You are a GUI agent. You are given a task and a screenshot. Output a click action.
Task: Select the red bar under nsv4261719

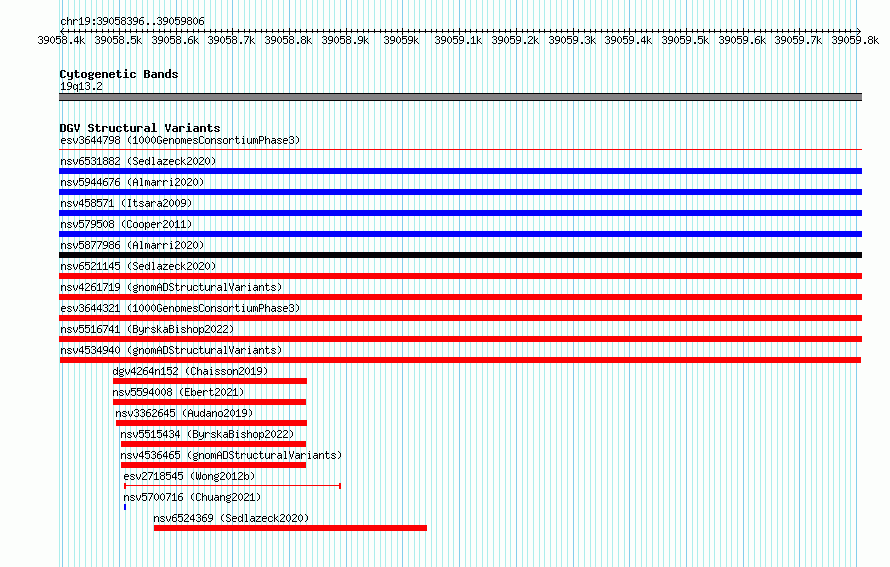[460, 297]
